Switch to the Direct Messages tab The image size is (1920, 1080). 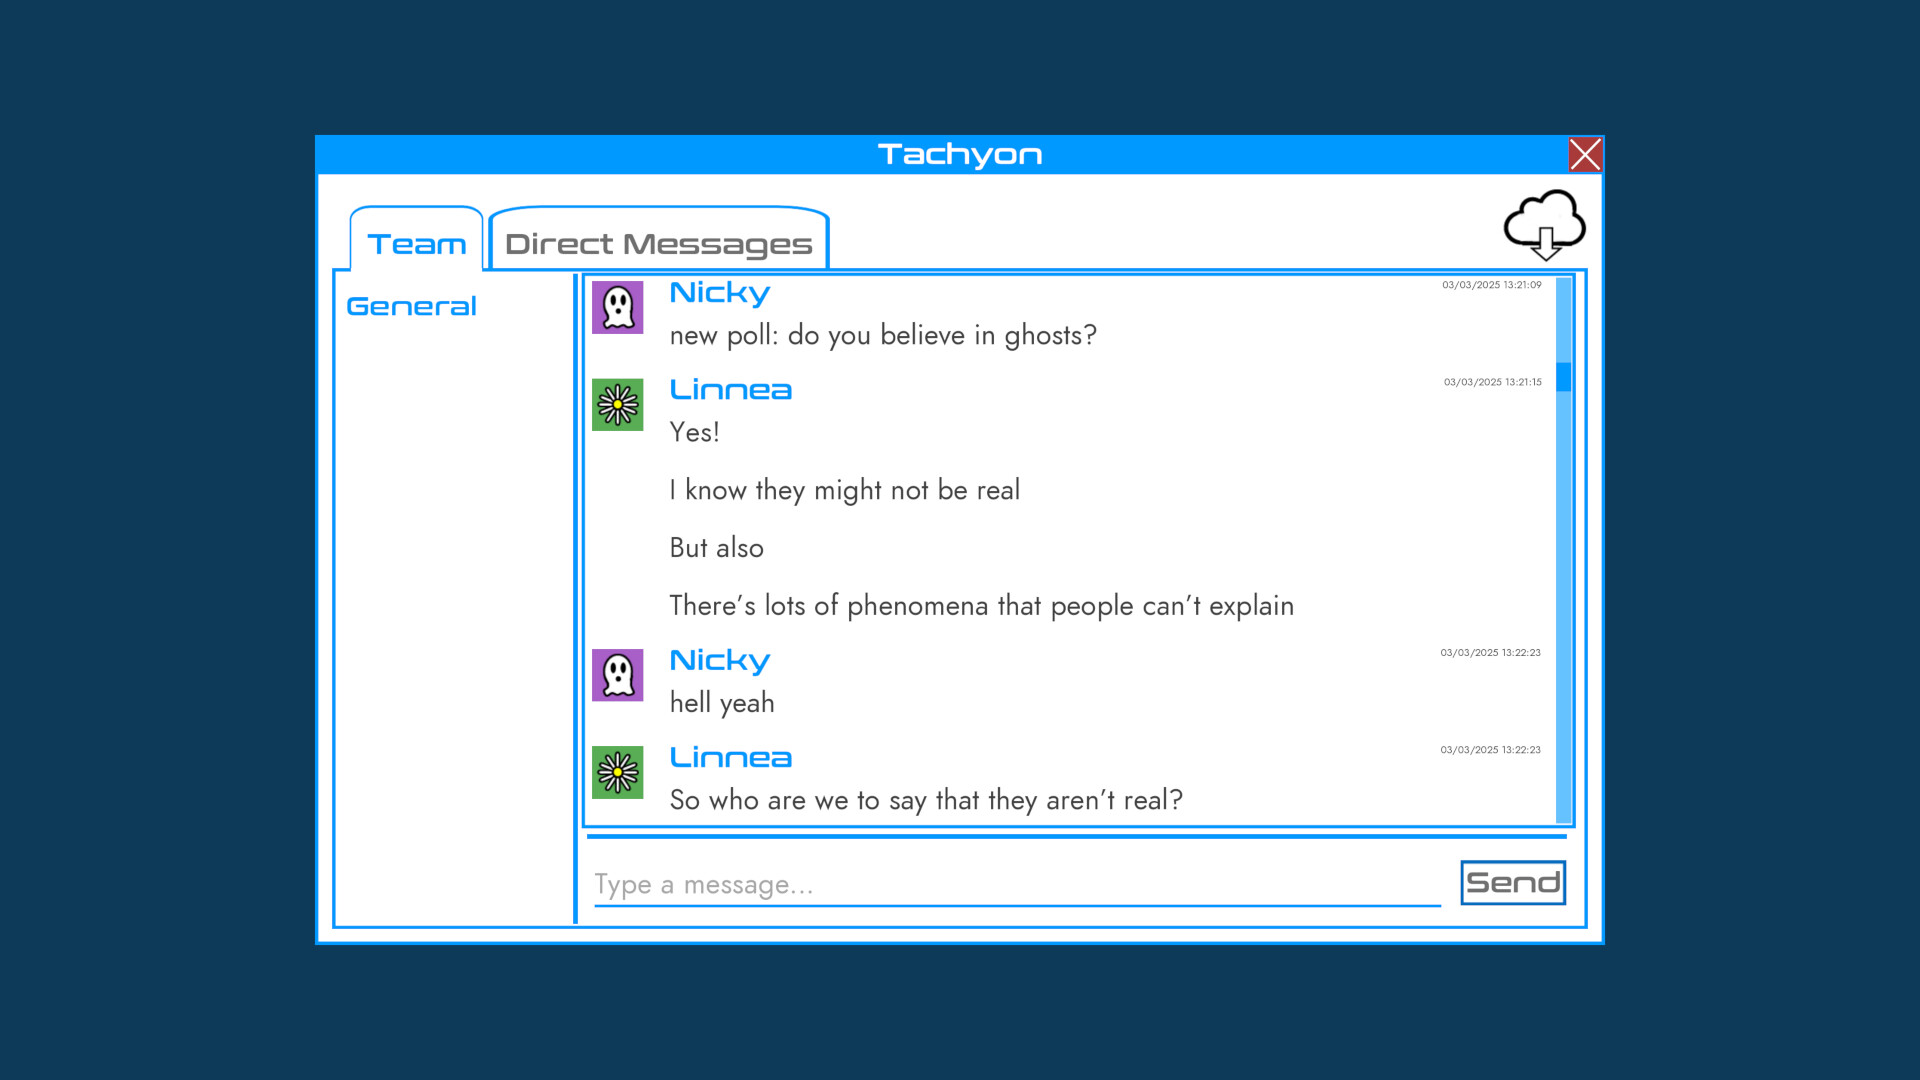pyautogui.click(x=656, y=242)
